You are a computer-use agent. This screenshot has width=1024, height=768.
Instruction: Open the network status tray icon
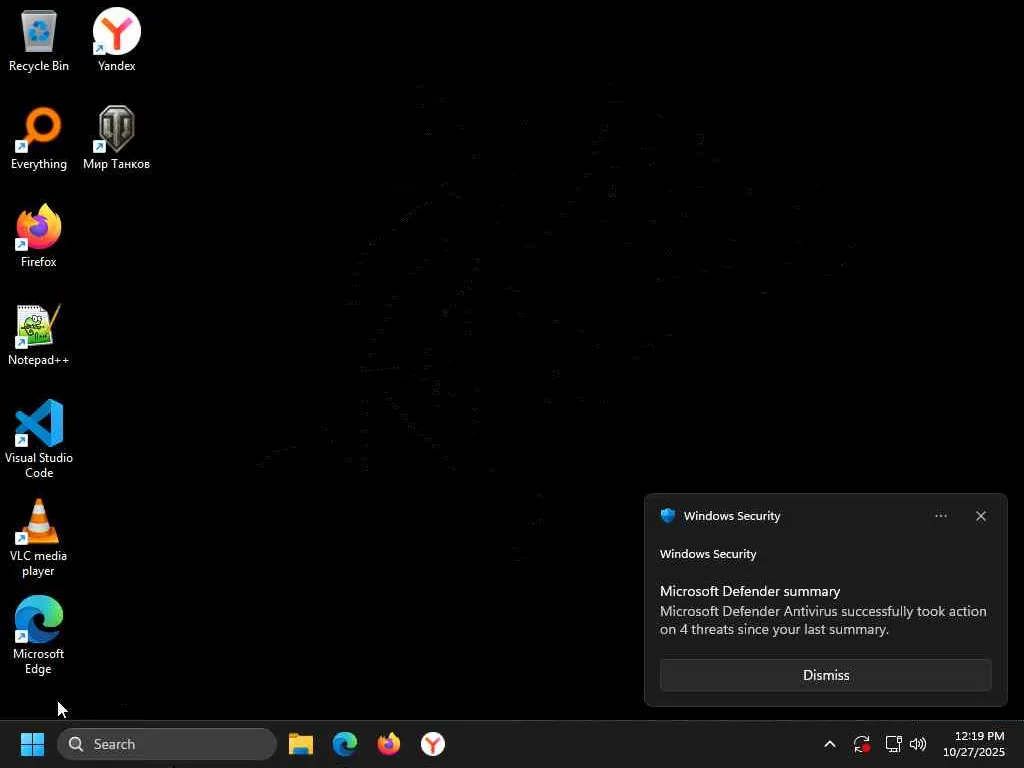[x=893, y=744]
